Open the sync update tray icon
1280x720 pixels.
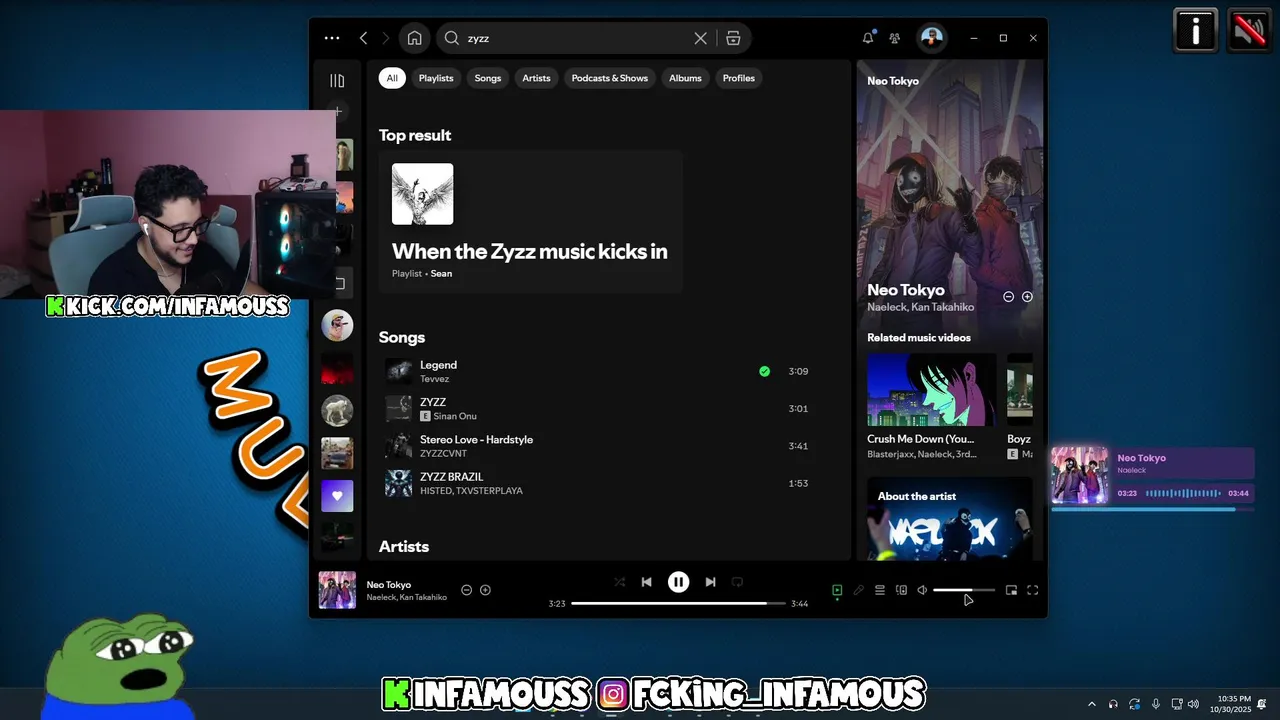(x=1134, y=704)
